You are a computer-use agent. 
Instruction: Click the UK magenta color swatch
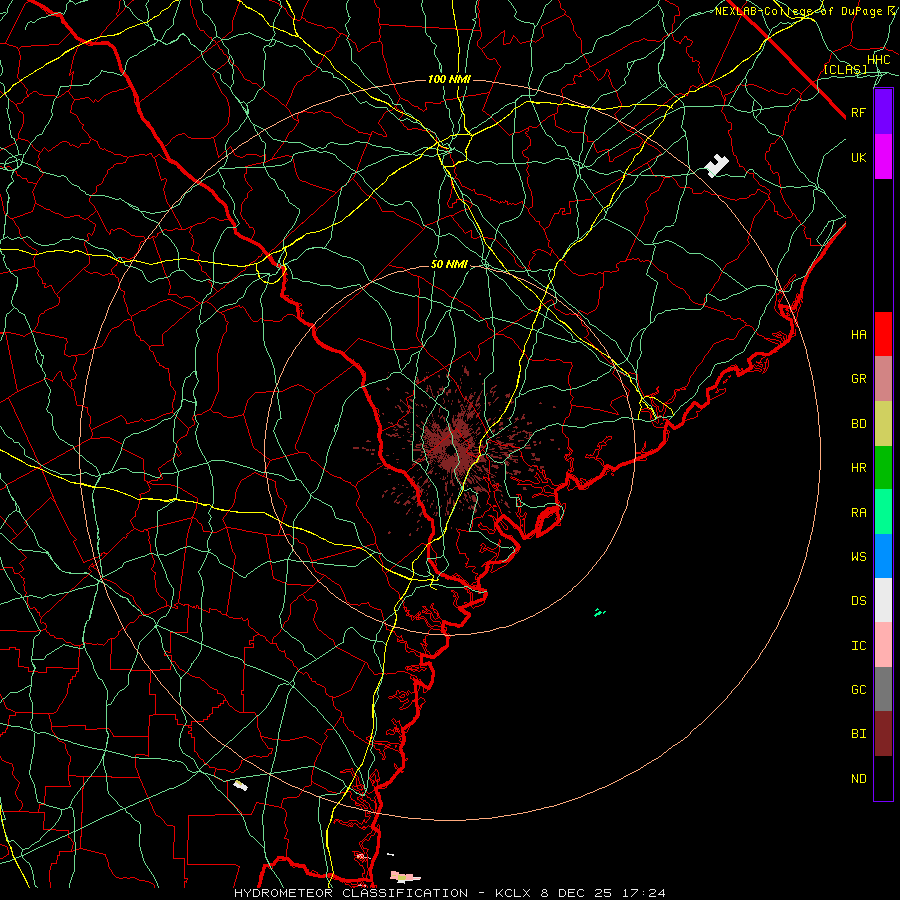coord(883,157)
